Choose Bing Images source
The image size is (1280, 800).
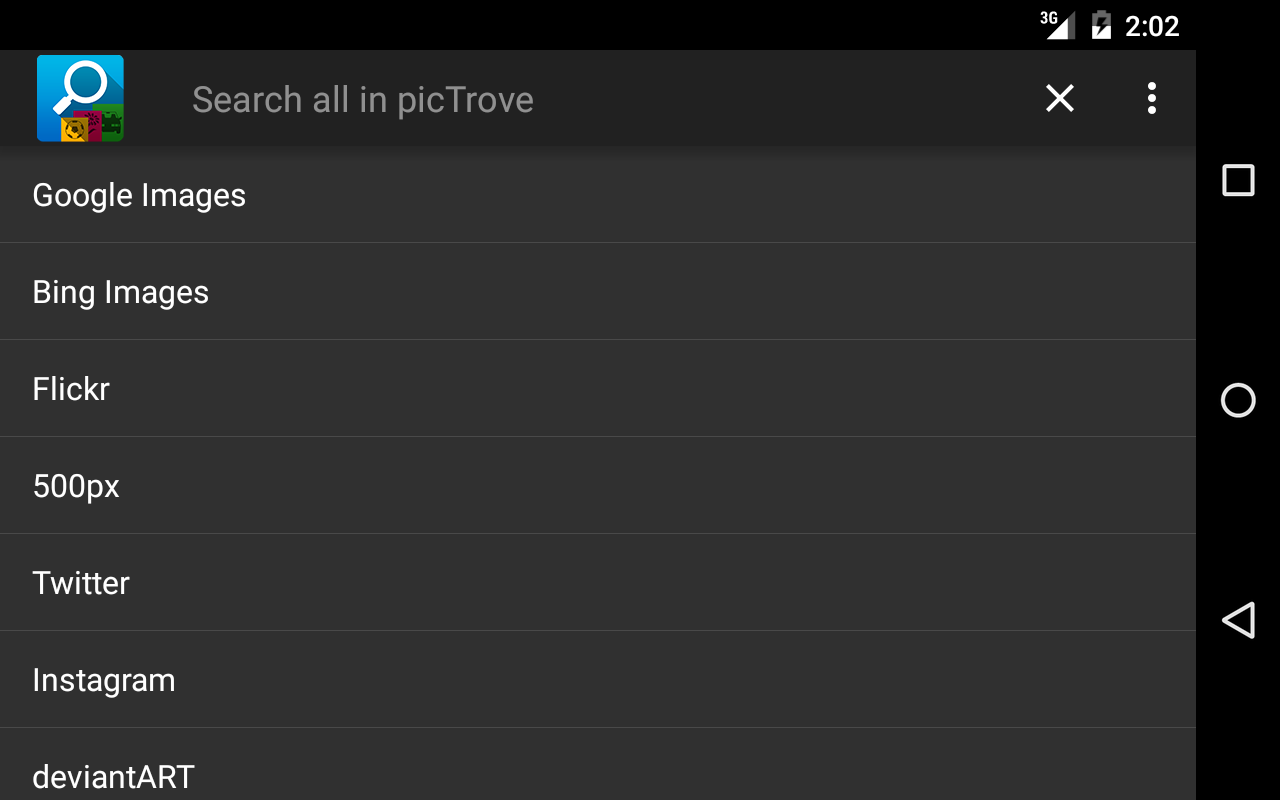pos(121,292)
